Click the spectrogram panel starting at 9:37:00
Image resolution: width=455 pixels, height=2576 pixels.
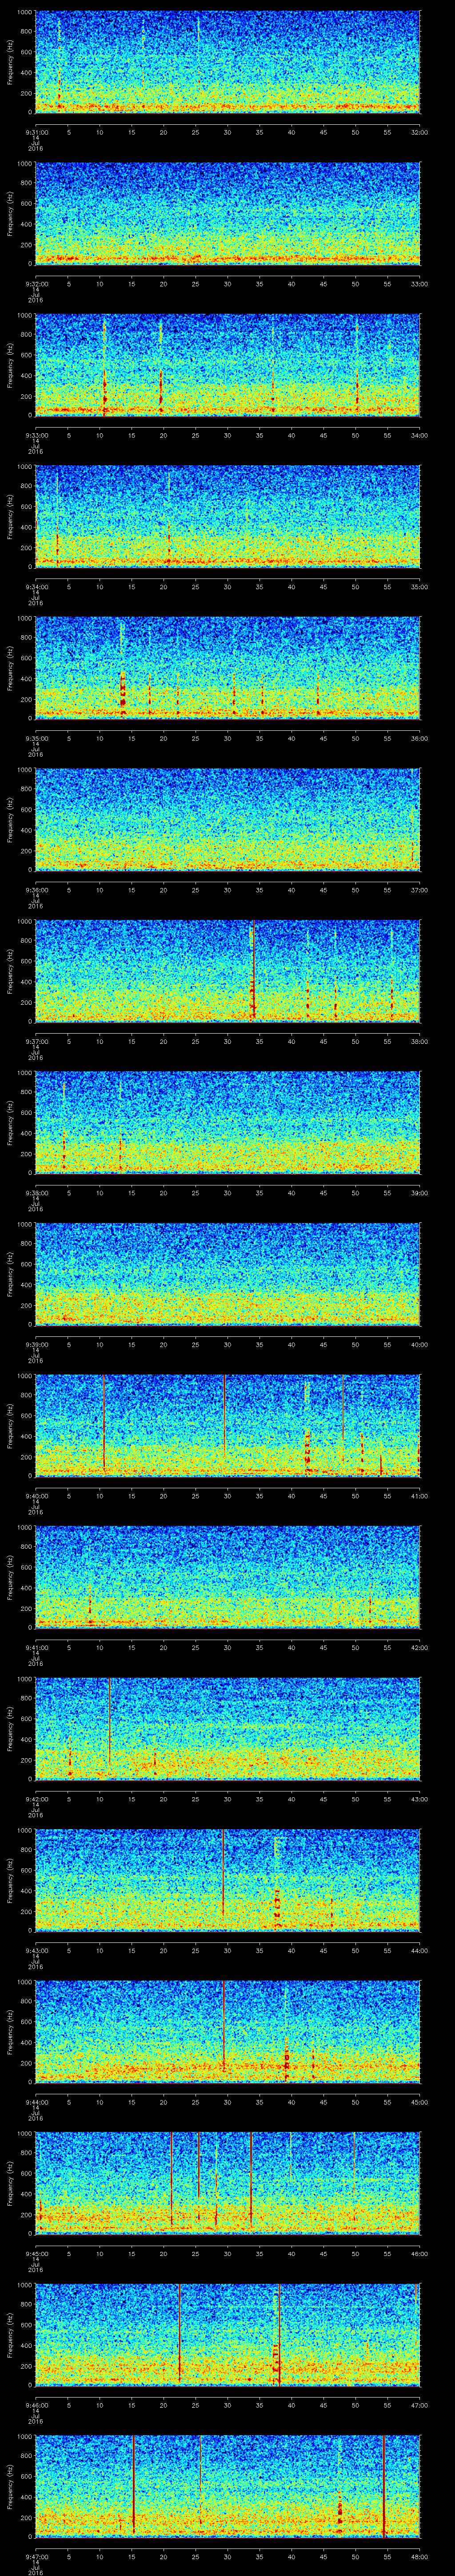pos(227,970)
